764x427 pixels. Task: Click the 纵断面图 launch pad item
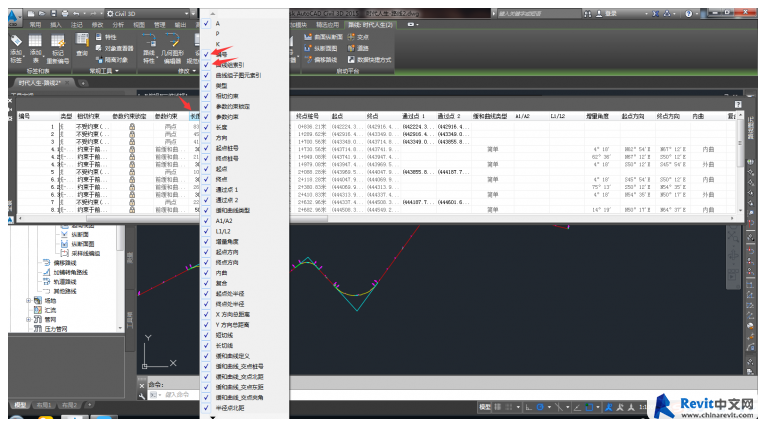[x=320, y=48]
